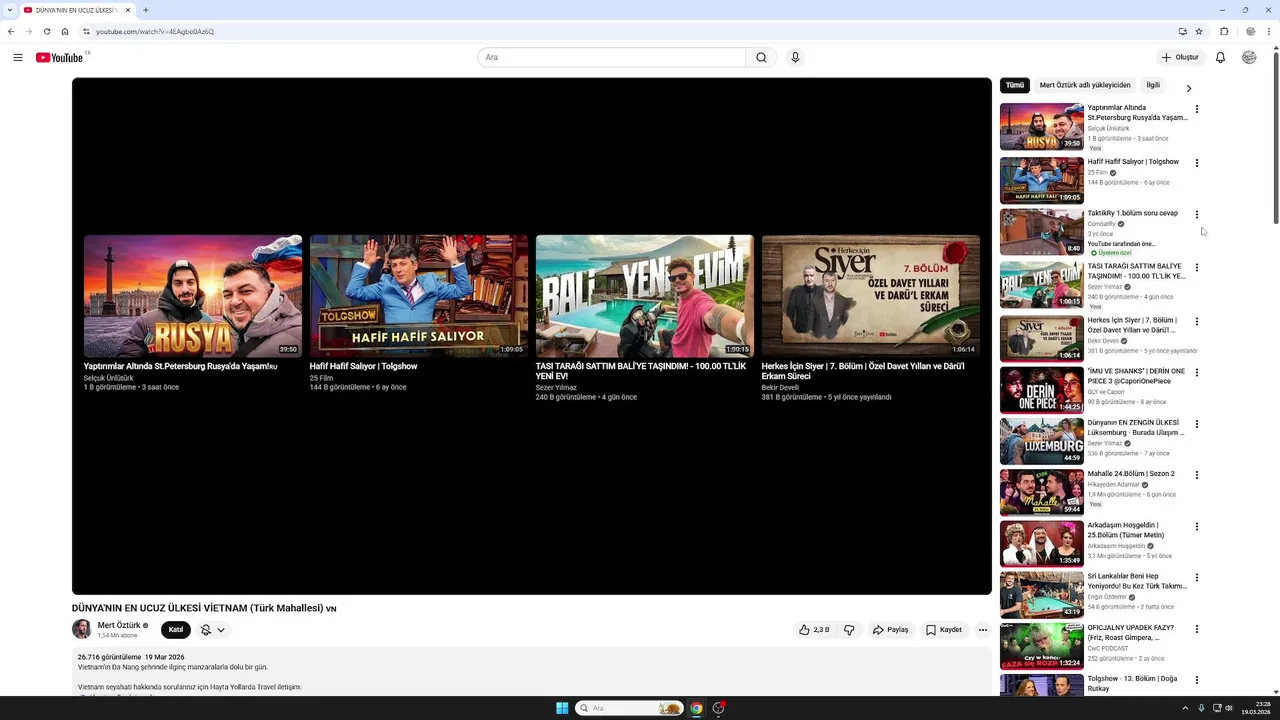
Task: Open Mert Öztürk channel name link
Action: point(119,625)
